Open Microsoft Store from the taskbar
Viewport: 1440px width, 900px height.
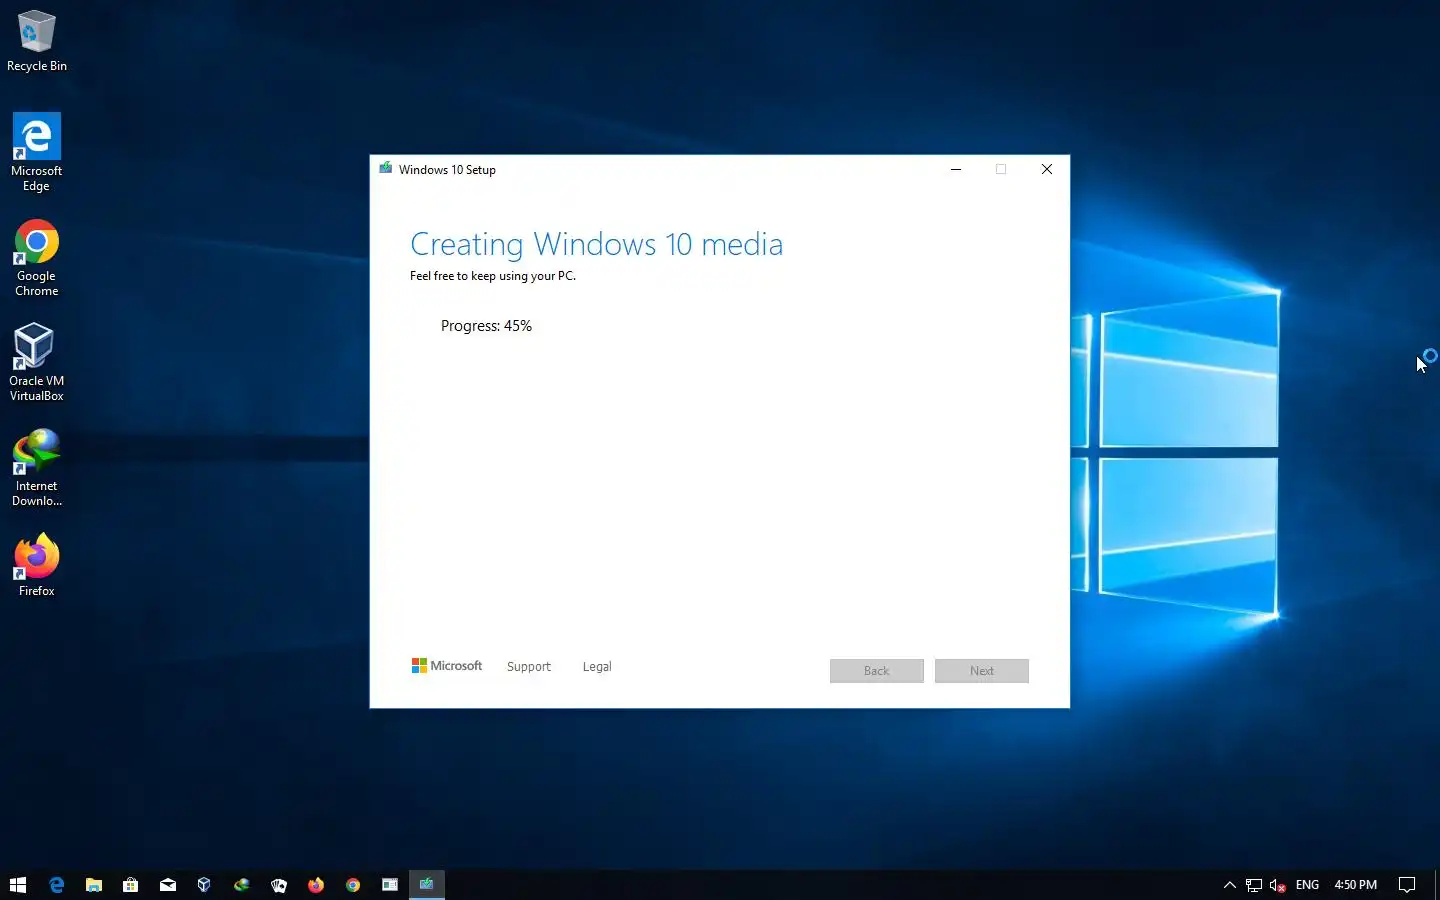point(130,885)
